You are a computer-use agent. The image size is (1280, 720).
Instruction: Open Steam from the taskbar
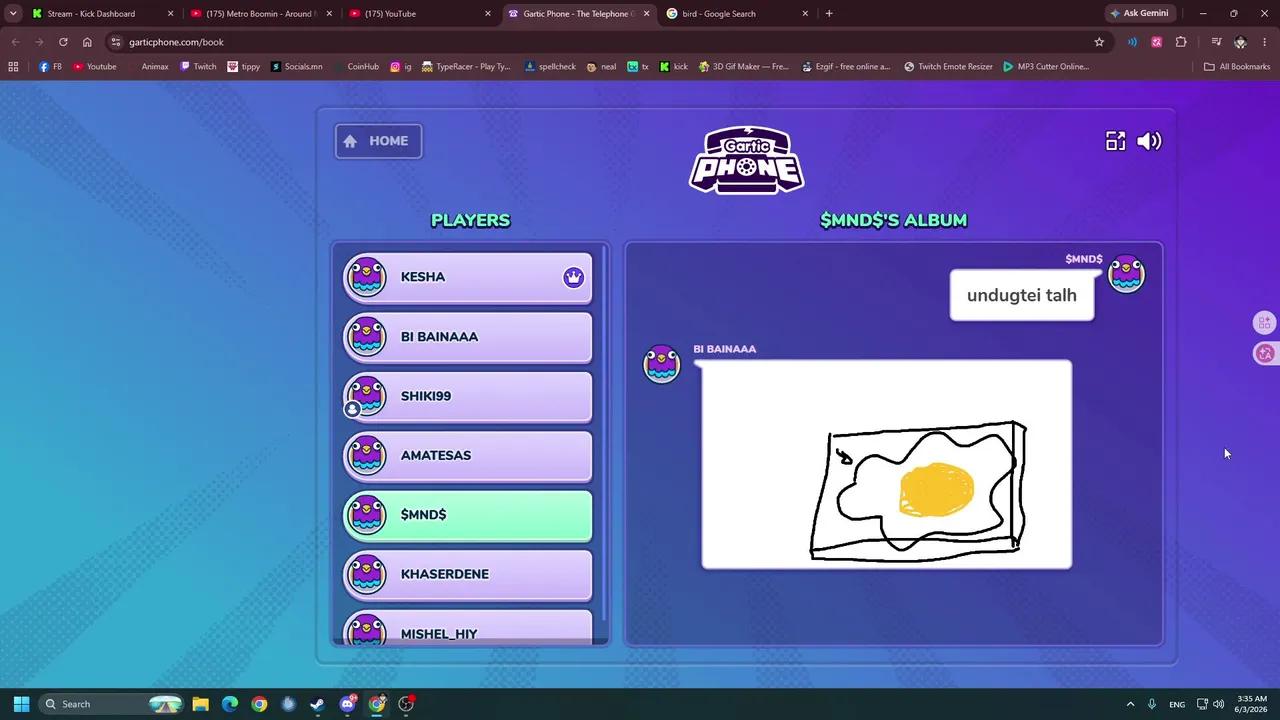coord(317,704)
